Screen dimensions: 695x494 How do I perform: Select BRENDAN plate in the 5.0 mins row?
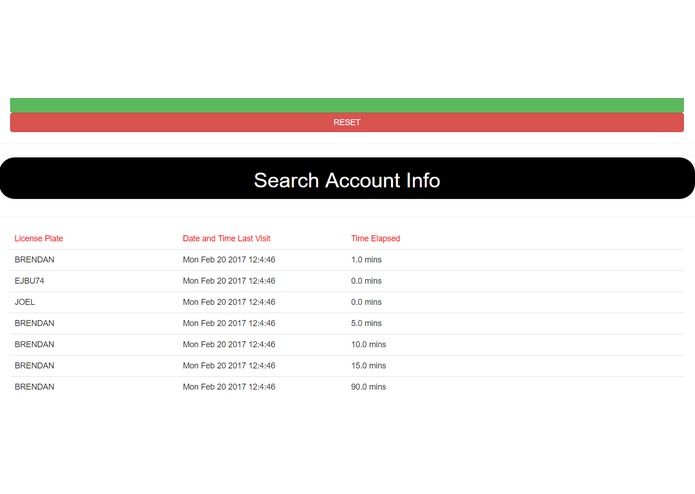pyautogui.click(x=34, y=323)
